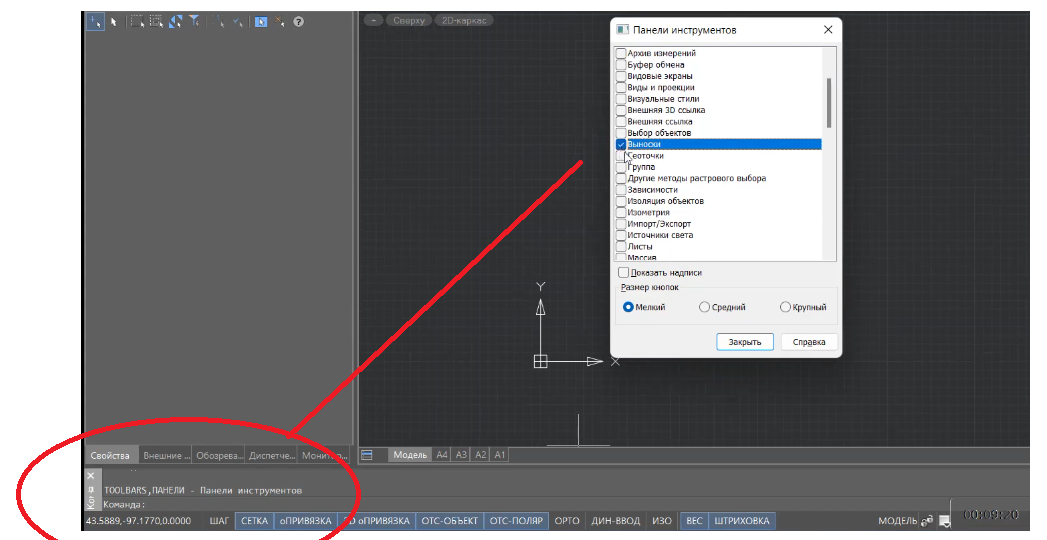Check Другие методы растрового выбора
1047x540 pixels.
(621, 178)
